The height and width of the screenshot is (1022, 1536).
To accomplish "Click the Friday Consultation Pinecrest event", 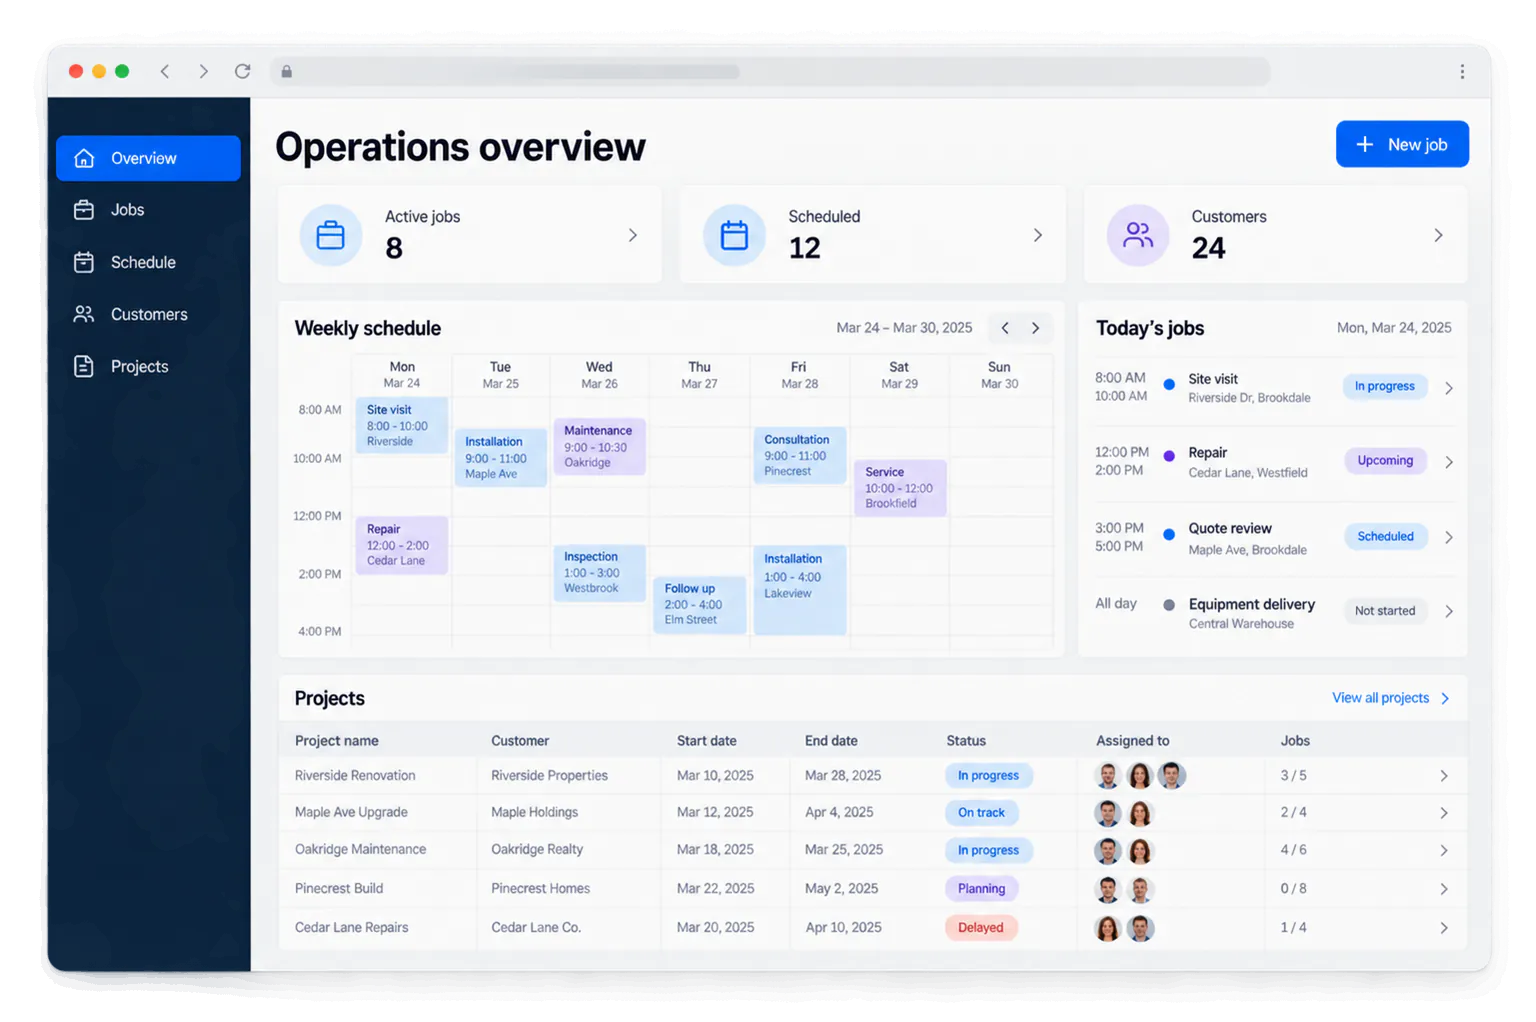I will [800, 455].
